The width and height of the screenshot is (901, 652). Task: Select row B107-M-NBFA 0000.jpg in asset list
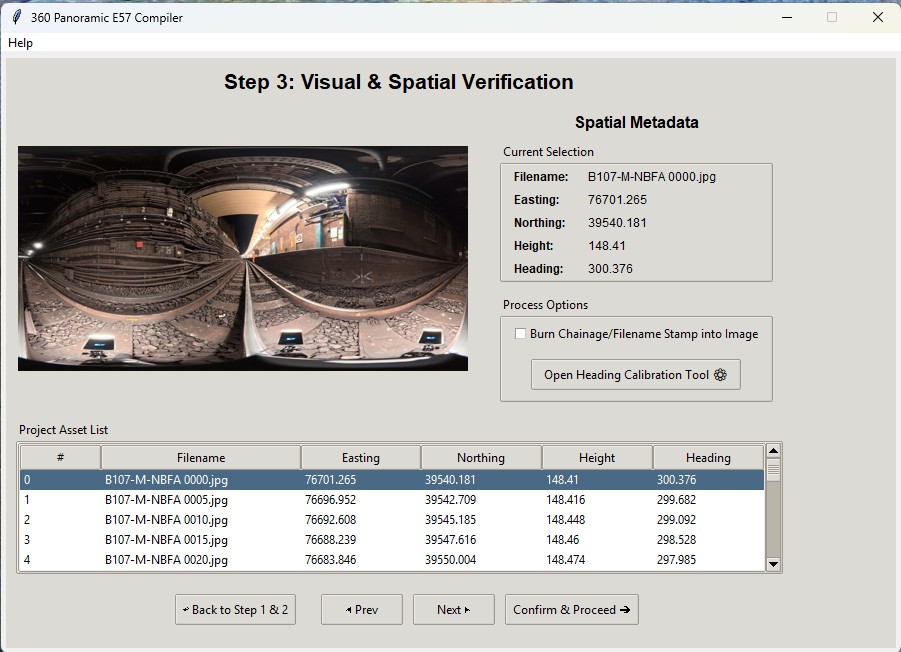pos(392,480)
